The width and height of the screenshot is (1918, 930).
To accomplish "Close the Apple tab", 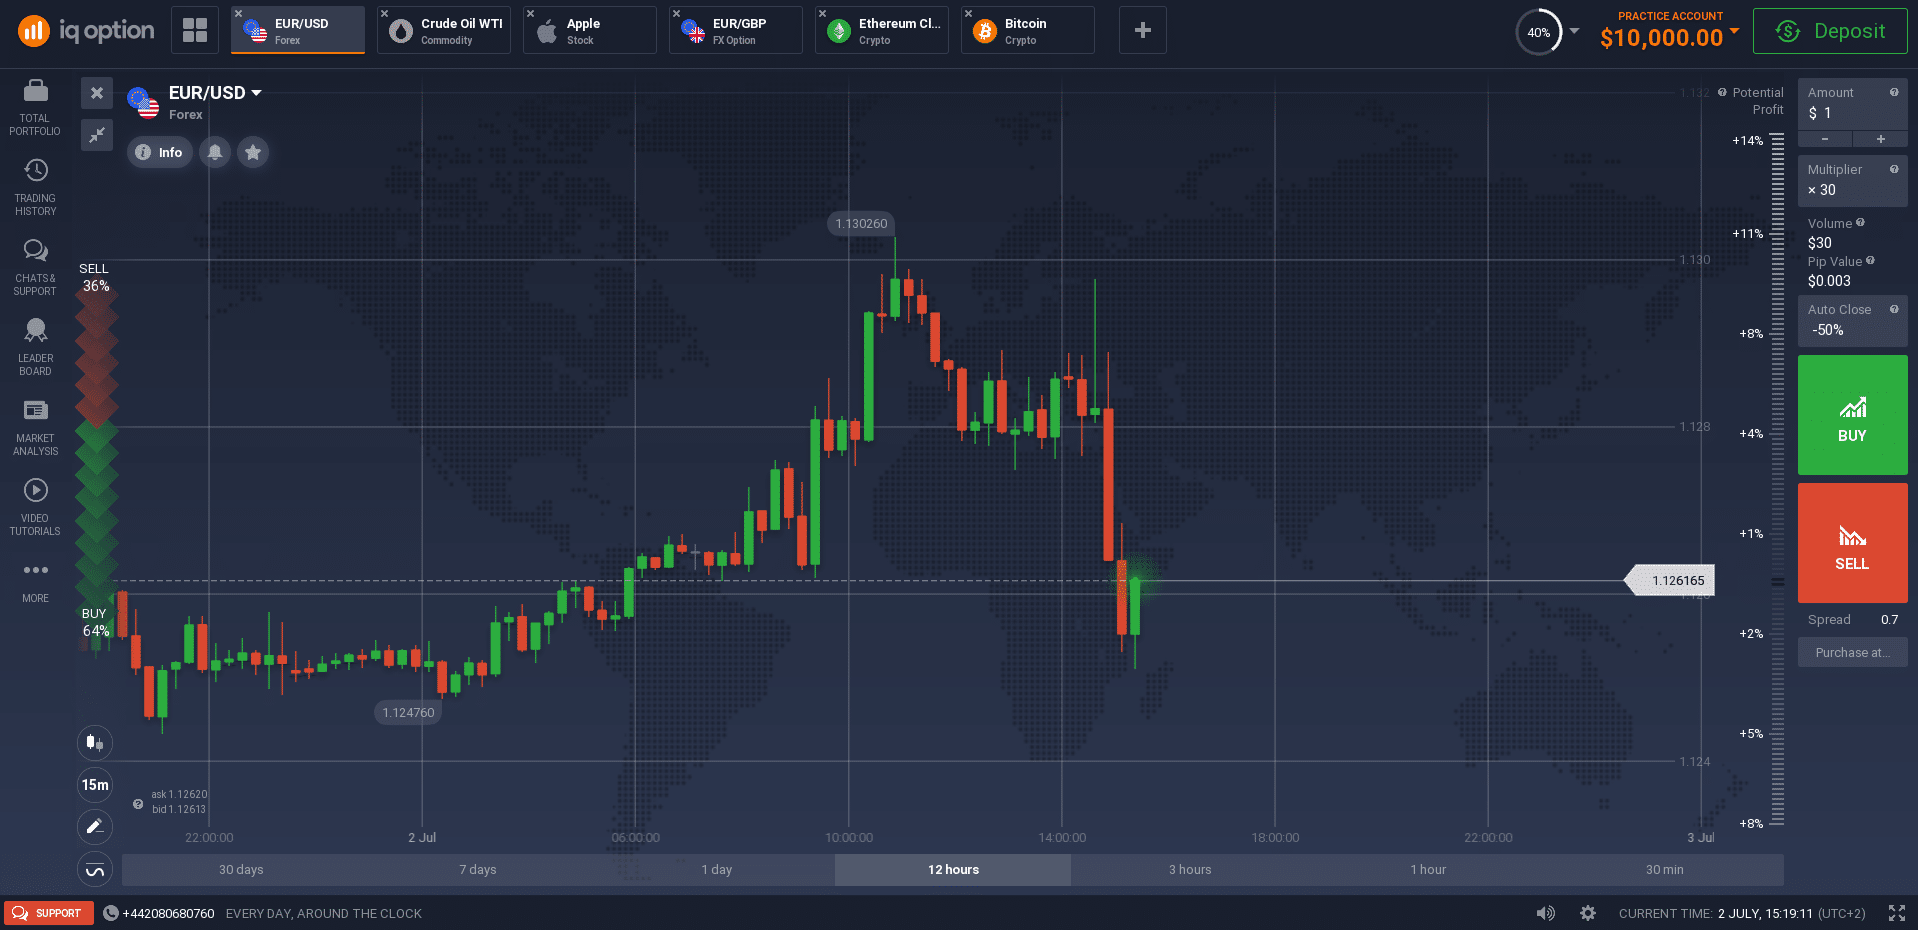I will [x=530, y=14].
